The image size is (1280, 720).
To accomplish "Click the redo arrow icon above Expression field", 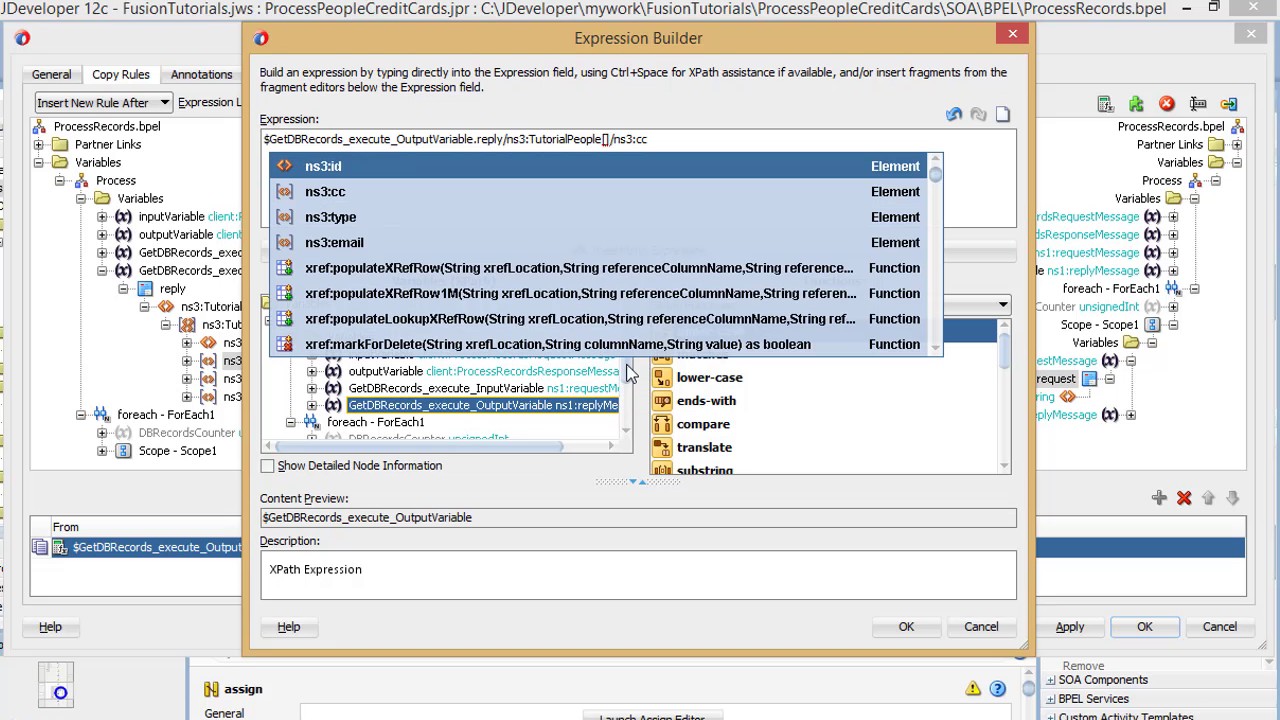I will 978,115.
